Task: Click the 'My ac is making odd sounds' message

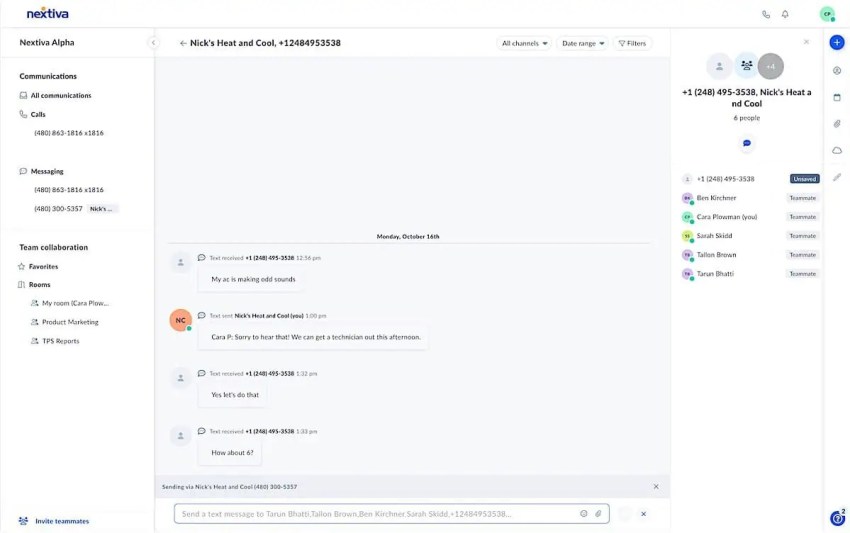Action: 253,279
